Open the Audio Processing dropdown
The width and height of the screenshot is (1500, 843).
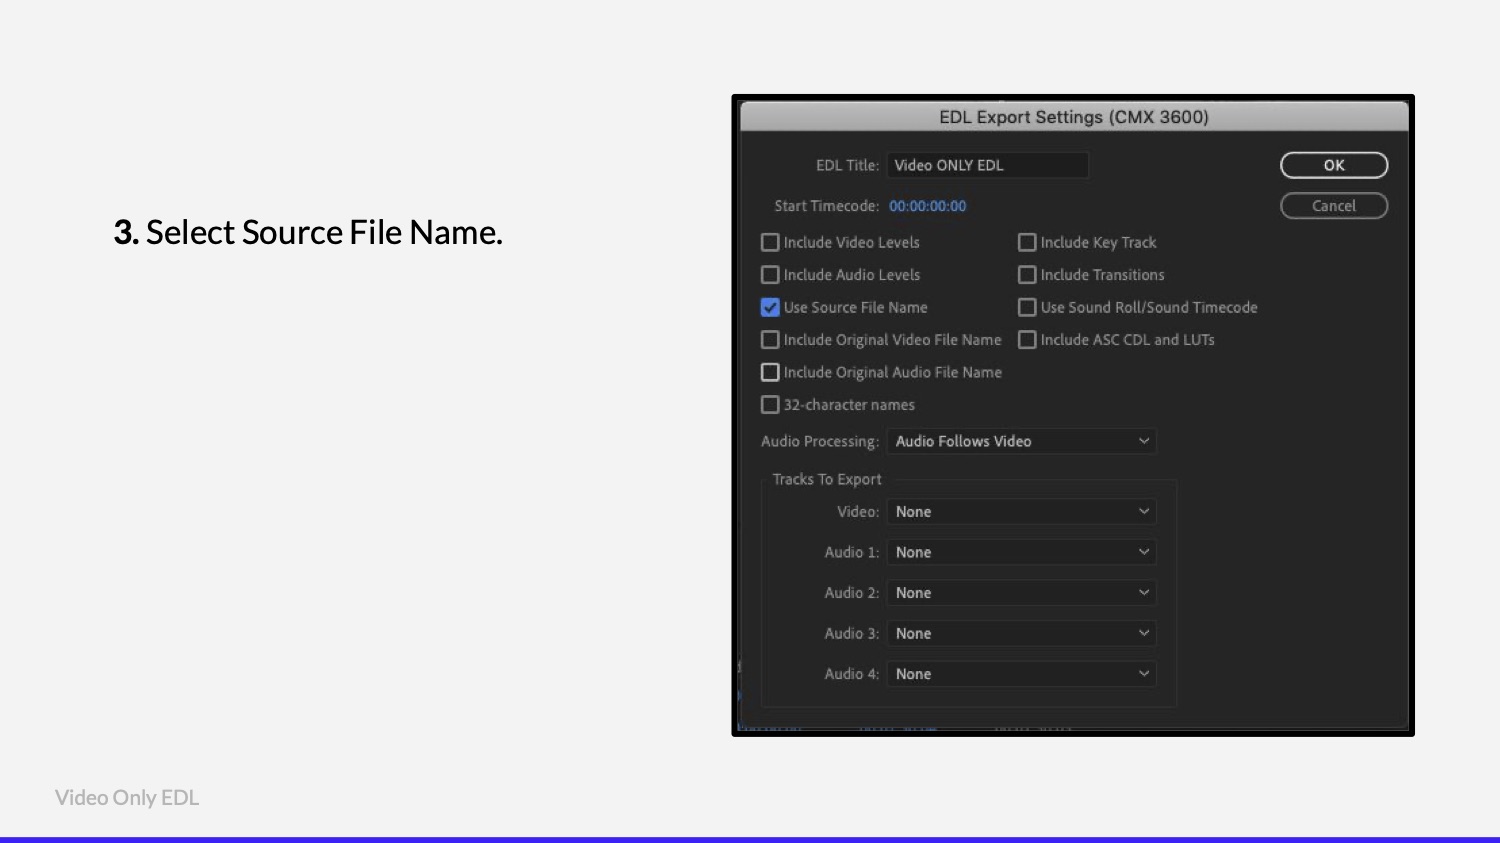[x=1021, y=441]
